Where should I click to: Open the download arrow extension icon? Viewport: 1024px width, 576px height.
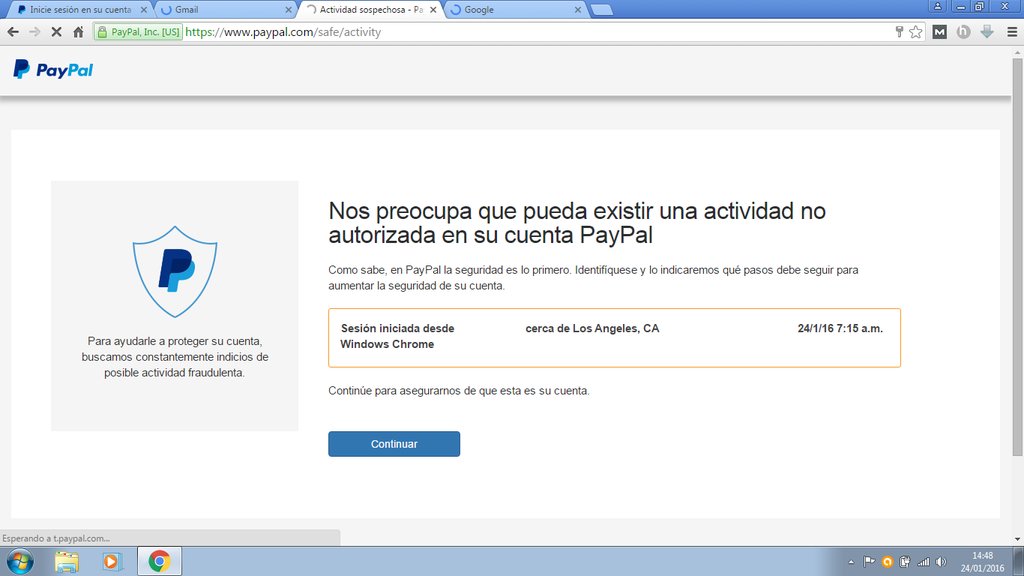(x=987, y=32)
